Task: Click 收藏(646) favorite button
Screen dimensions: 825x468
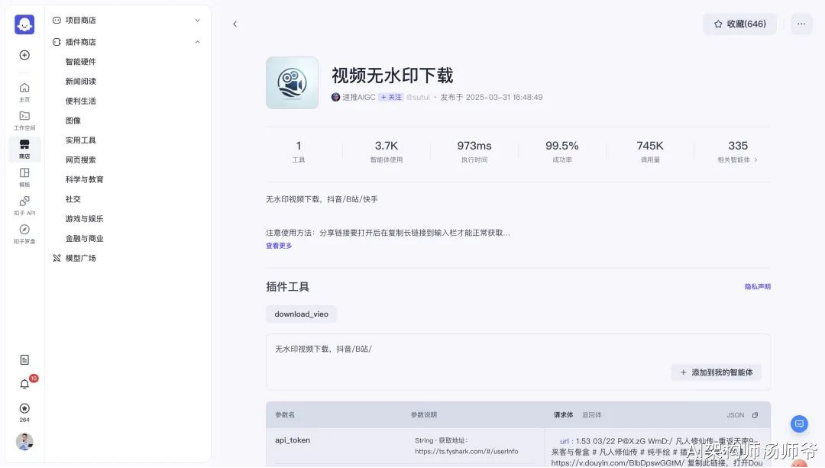Action: click(x=740, y=24)
